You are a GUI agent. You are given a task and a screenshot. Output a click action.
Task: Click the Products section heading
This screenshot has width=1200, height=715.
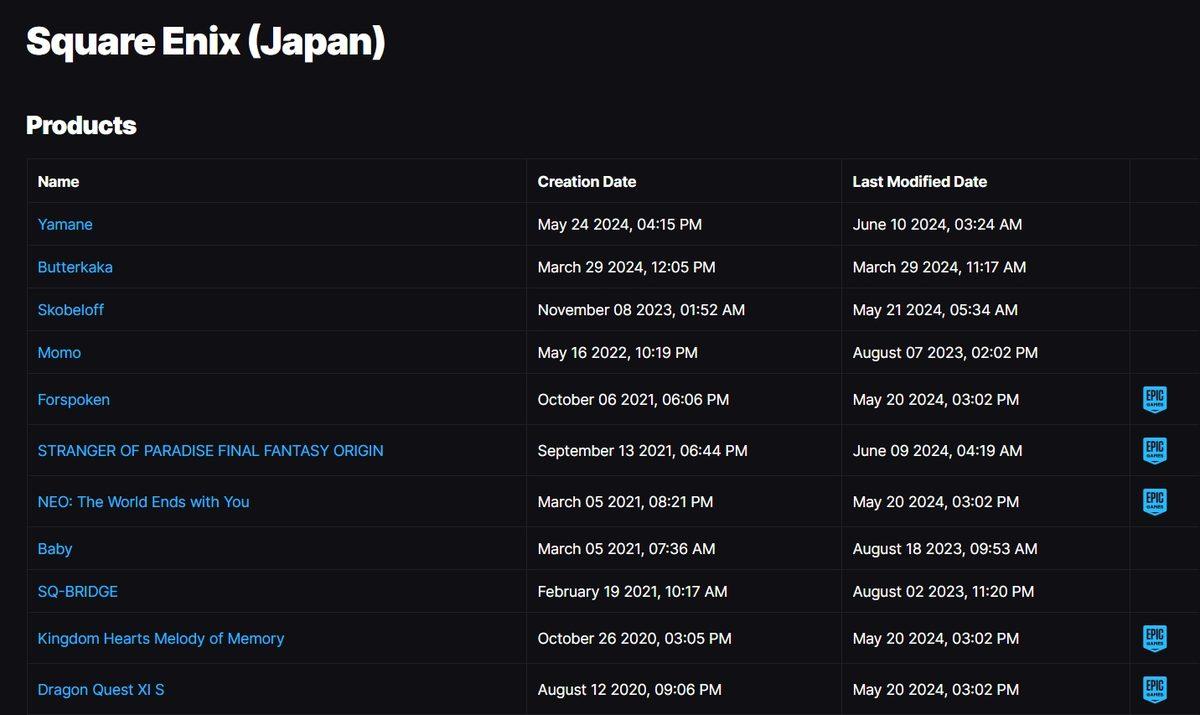[81, 126]
